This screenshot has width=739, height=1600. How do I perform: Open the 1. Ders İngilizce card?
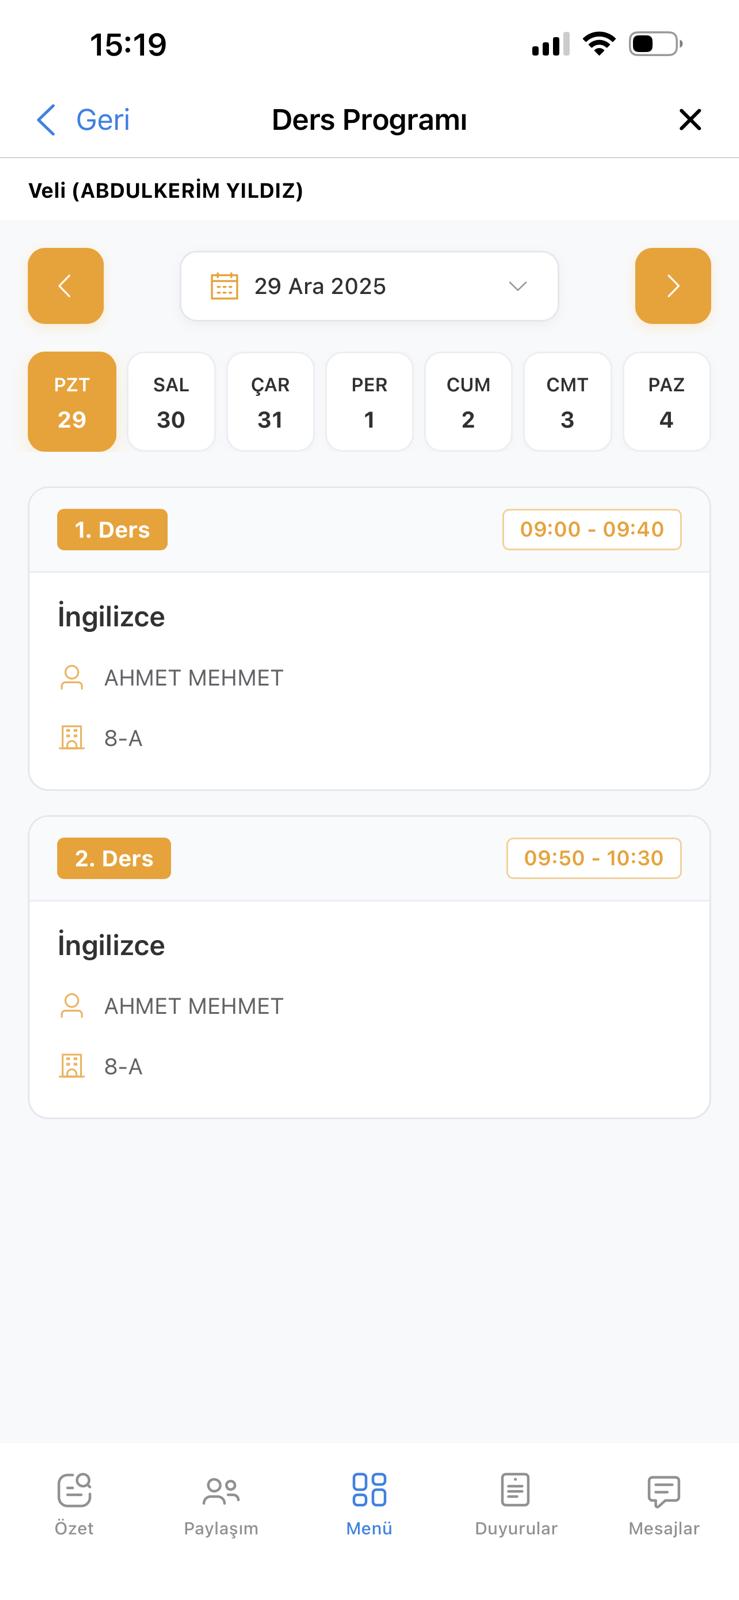369,639
